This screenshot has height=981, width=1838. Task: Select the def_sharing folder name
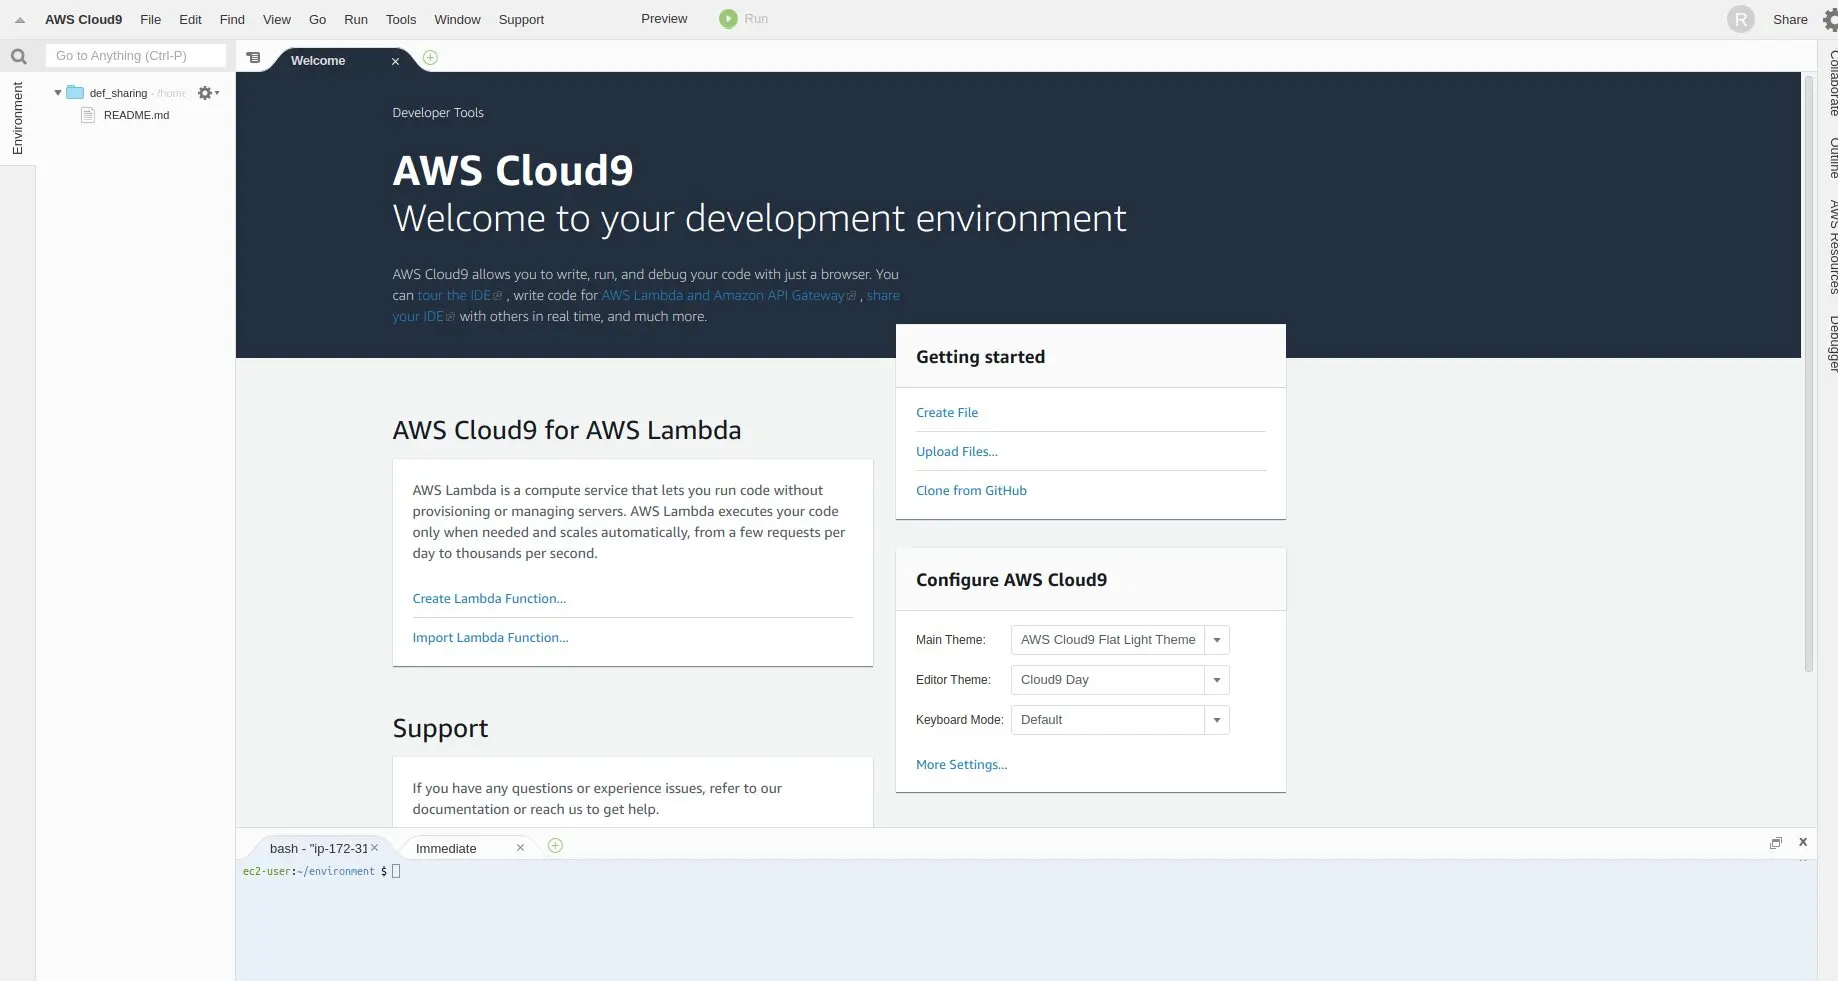click(x=118, y=93)
